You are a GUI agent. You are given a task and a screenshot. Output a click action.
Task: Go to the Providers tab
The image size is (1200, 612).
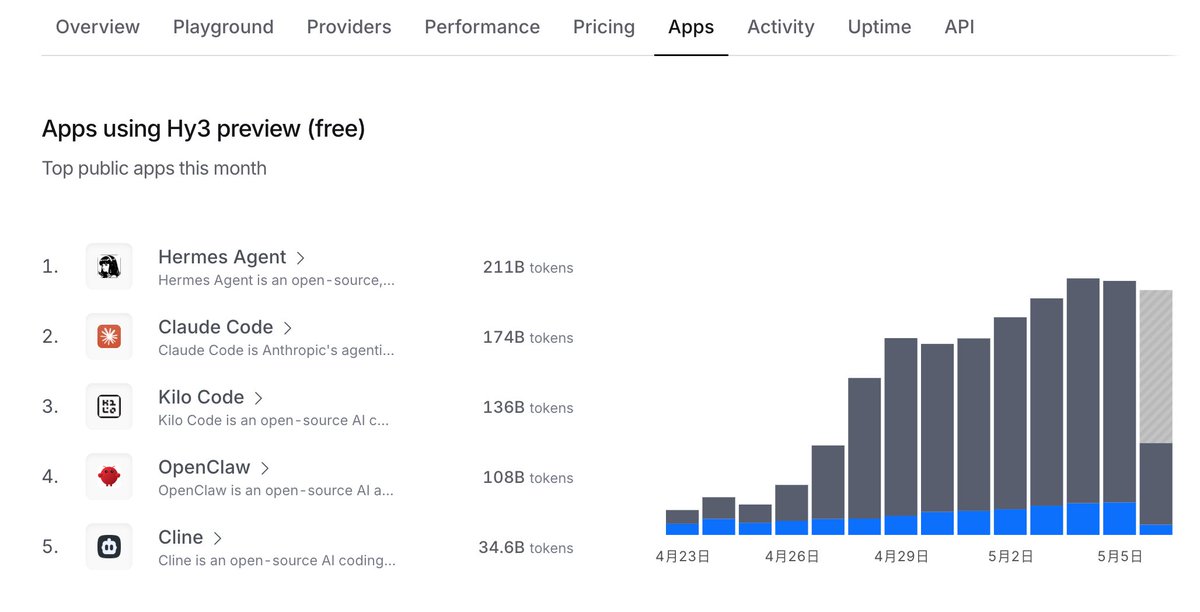click(349, 27)
